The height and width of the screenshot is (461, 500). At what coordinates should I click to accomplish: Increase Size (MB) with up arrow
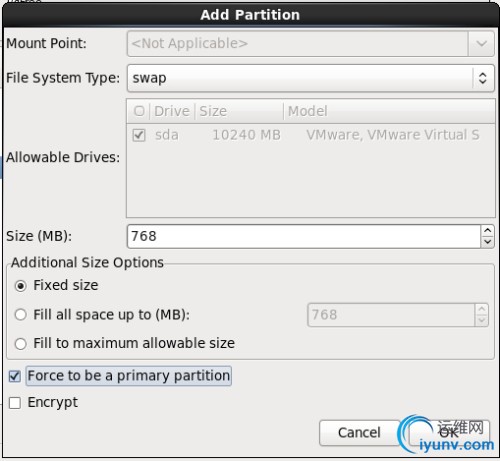[487, 231]
